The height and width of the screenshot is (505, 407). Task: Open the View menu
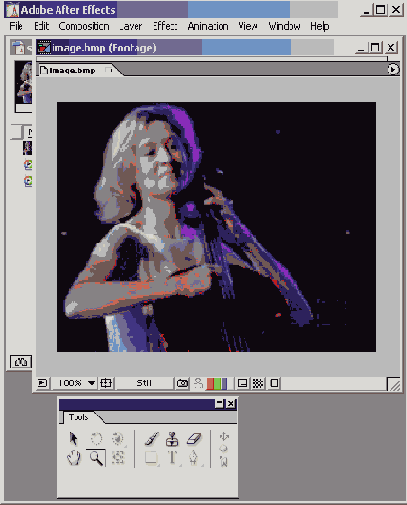[248, 26]
